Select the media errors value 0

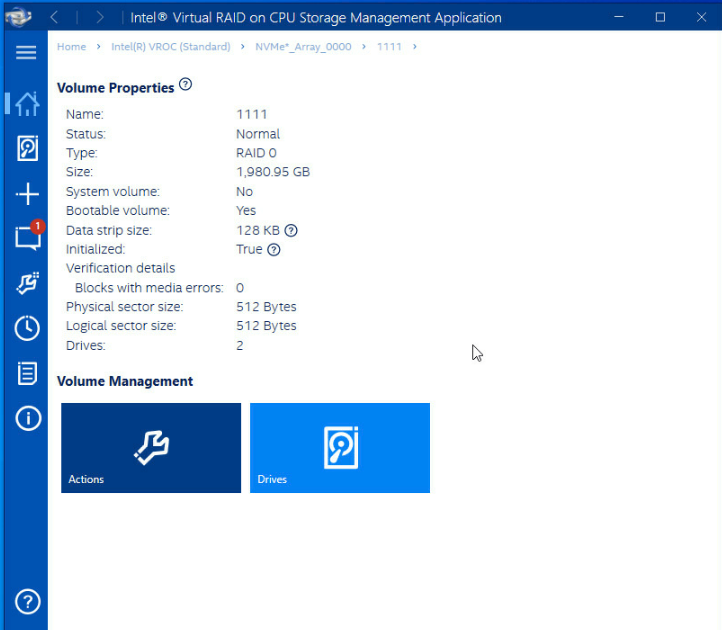(240, 288)
